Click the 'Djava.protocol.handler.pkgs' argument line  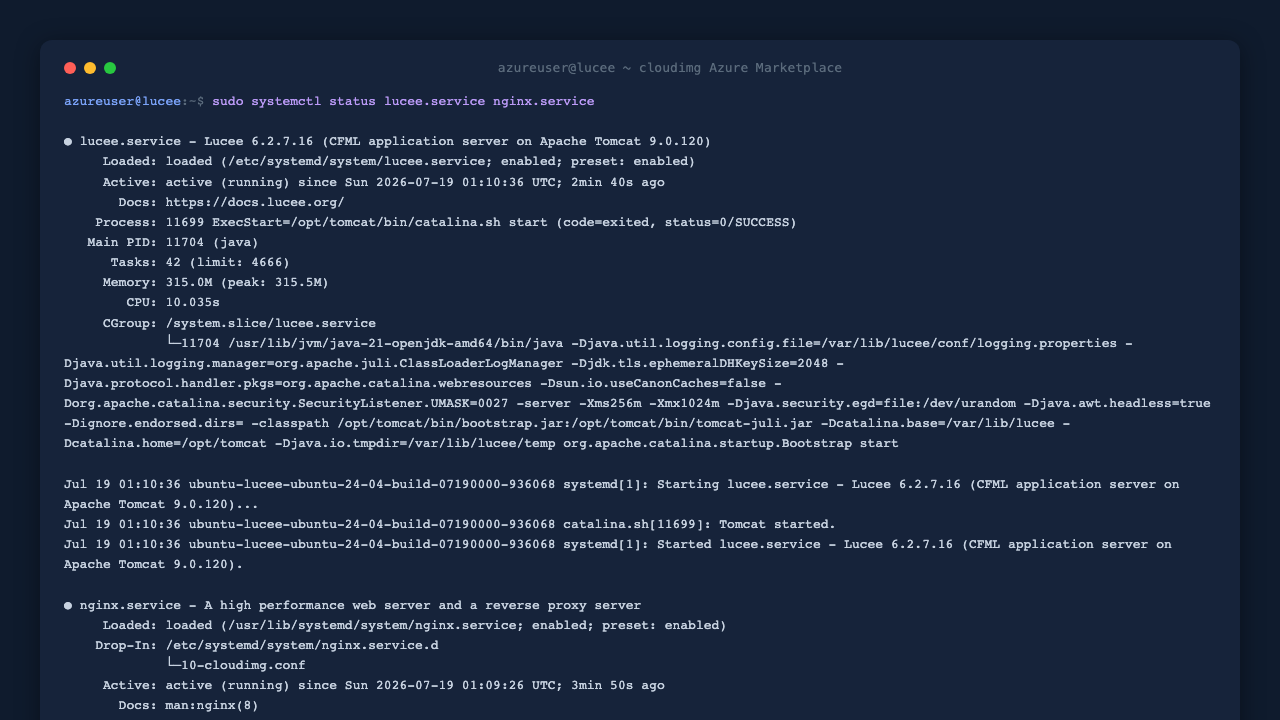423,383
